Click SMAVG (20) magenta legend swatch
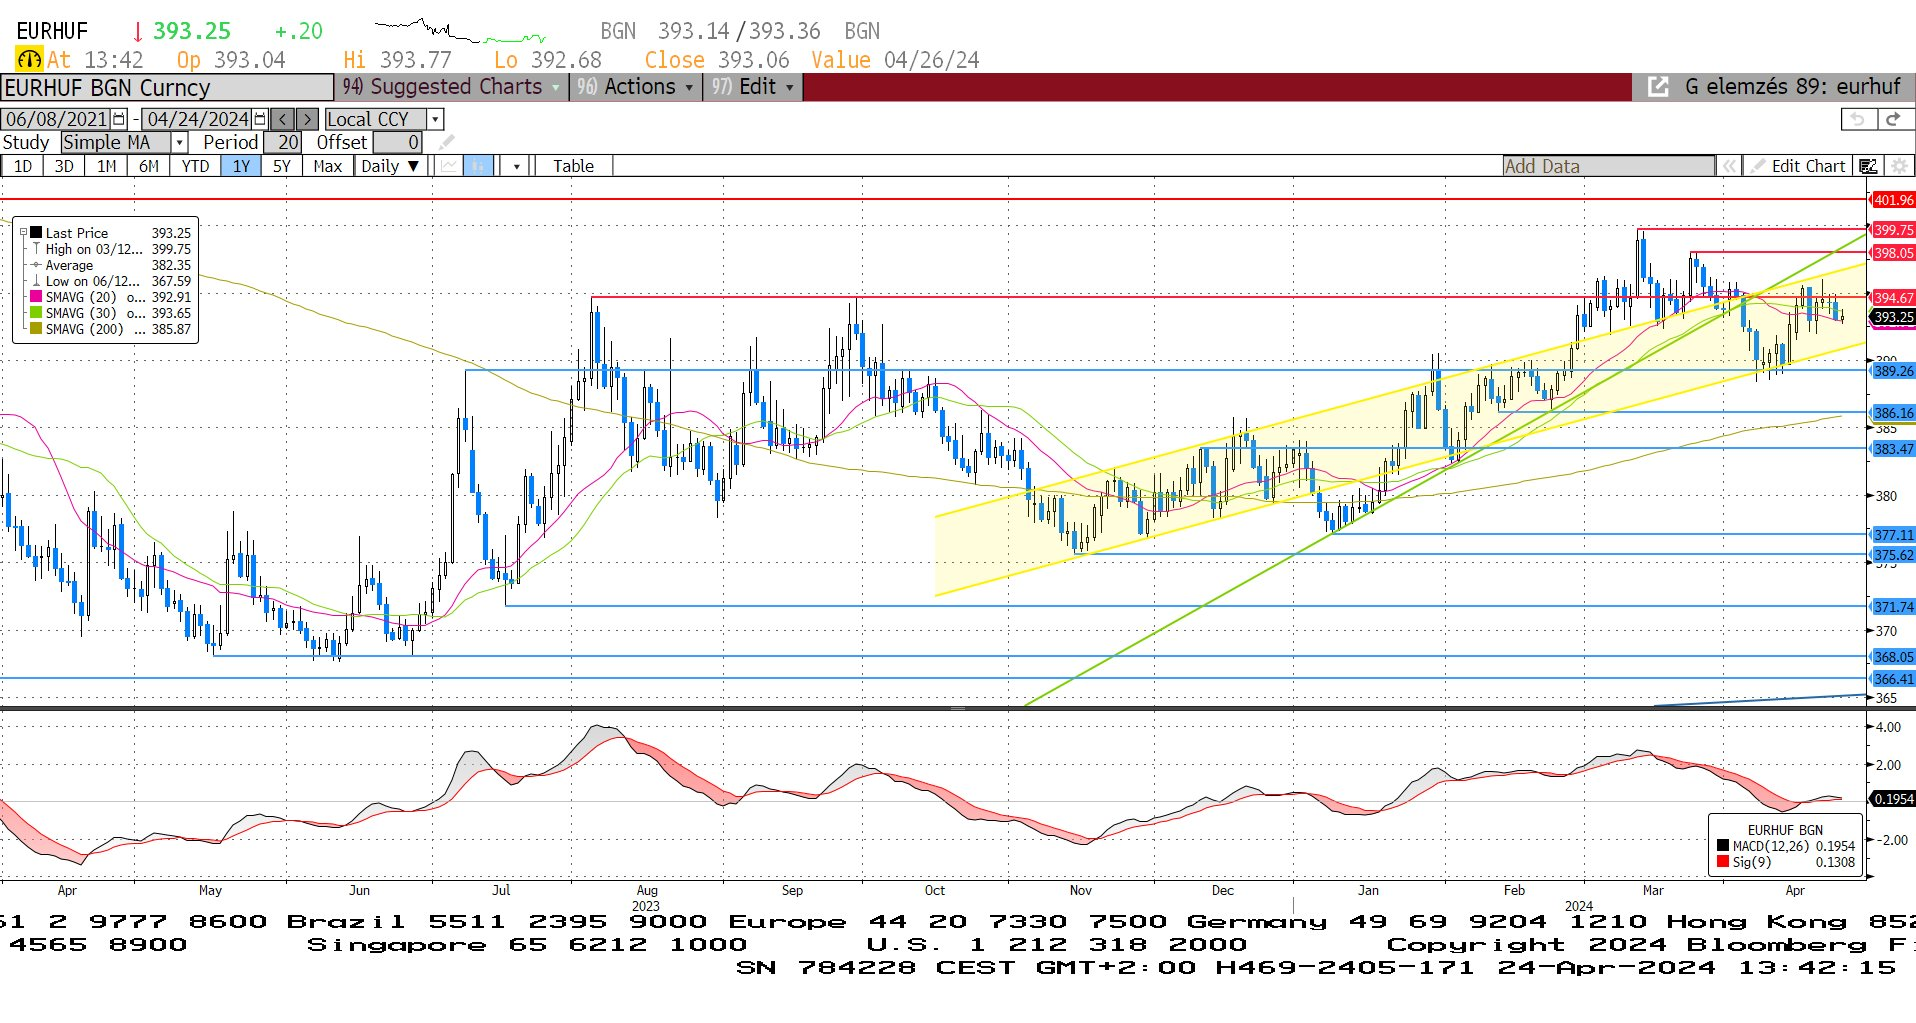This screenshot has width=1916, height=1023. 37,297
